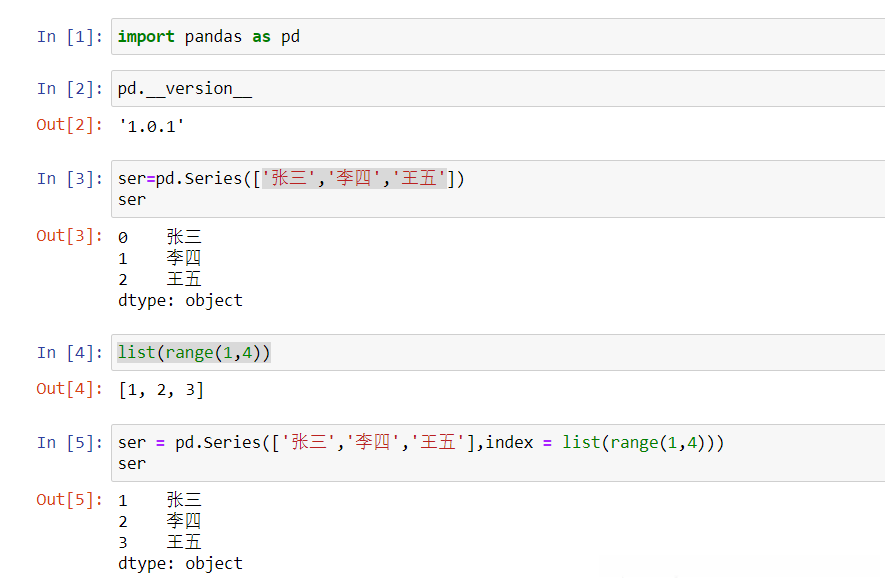Select the Out[5] prompt label
This screenshot has width=885, height=587.
(70, 499)
